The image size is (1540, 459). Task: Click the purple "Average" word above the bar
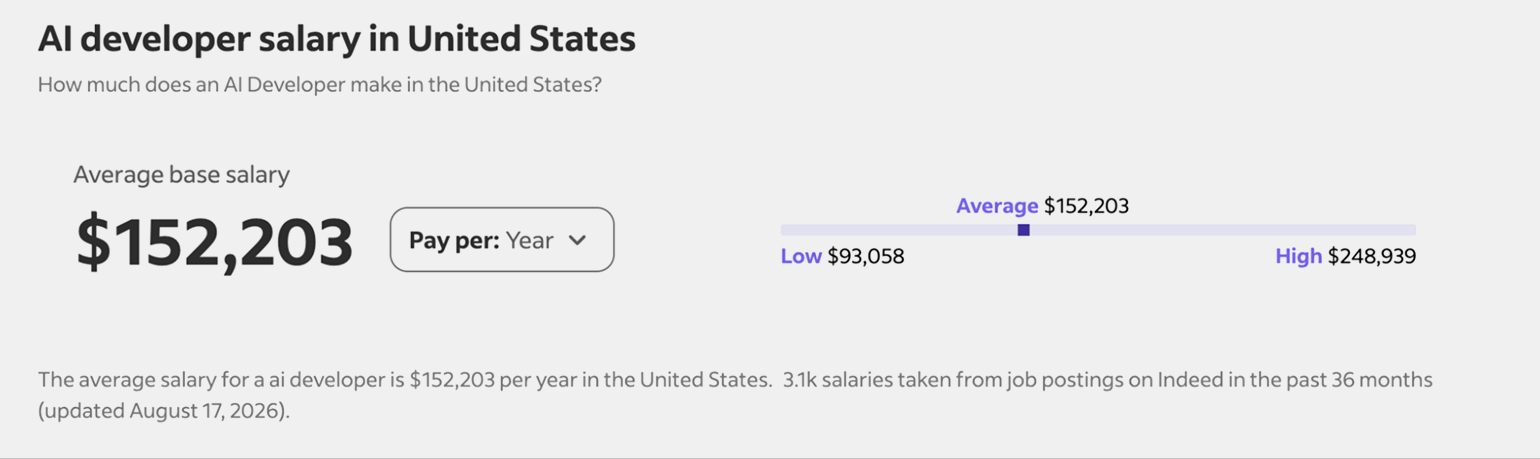997,206
